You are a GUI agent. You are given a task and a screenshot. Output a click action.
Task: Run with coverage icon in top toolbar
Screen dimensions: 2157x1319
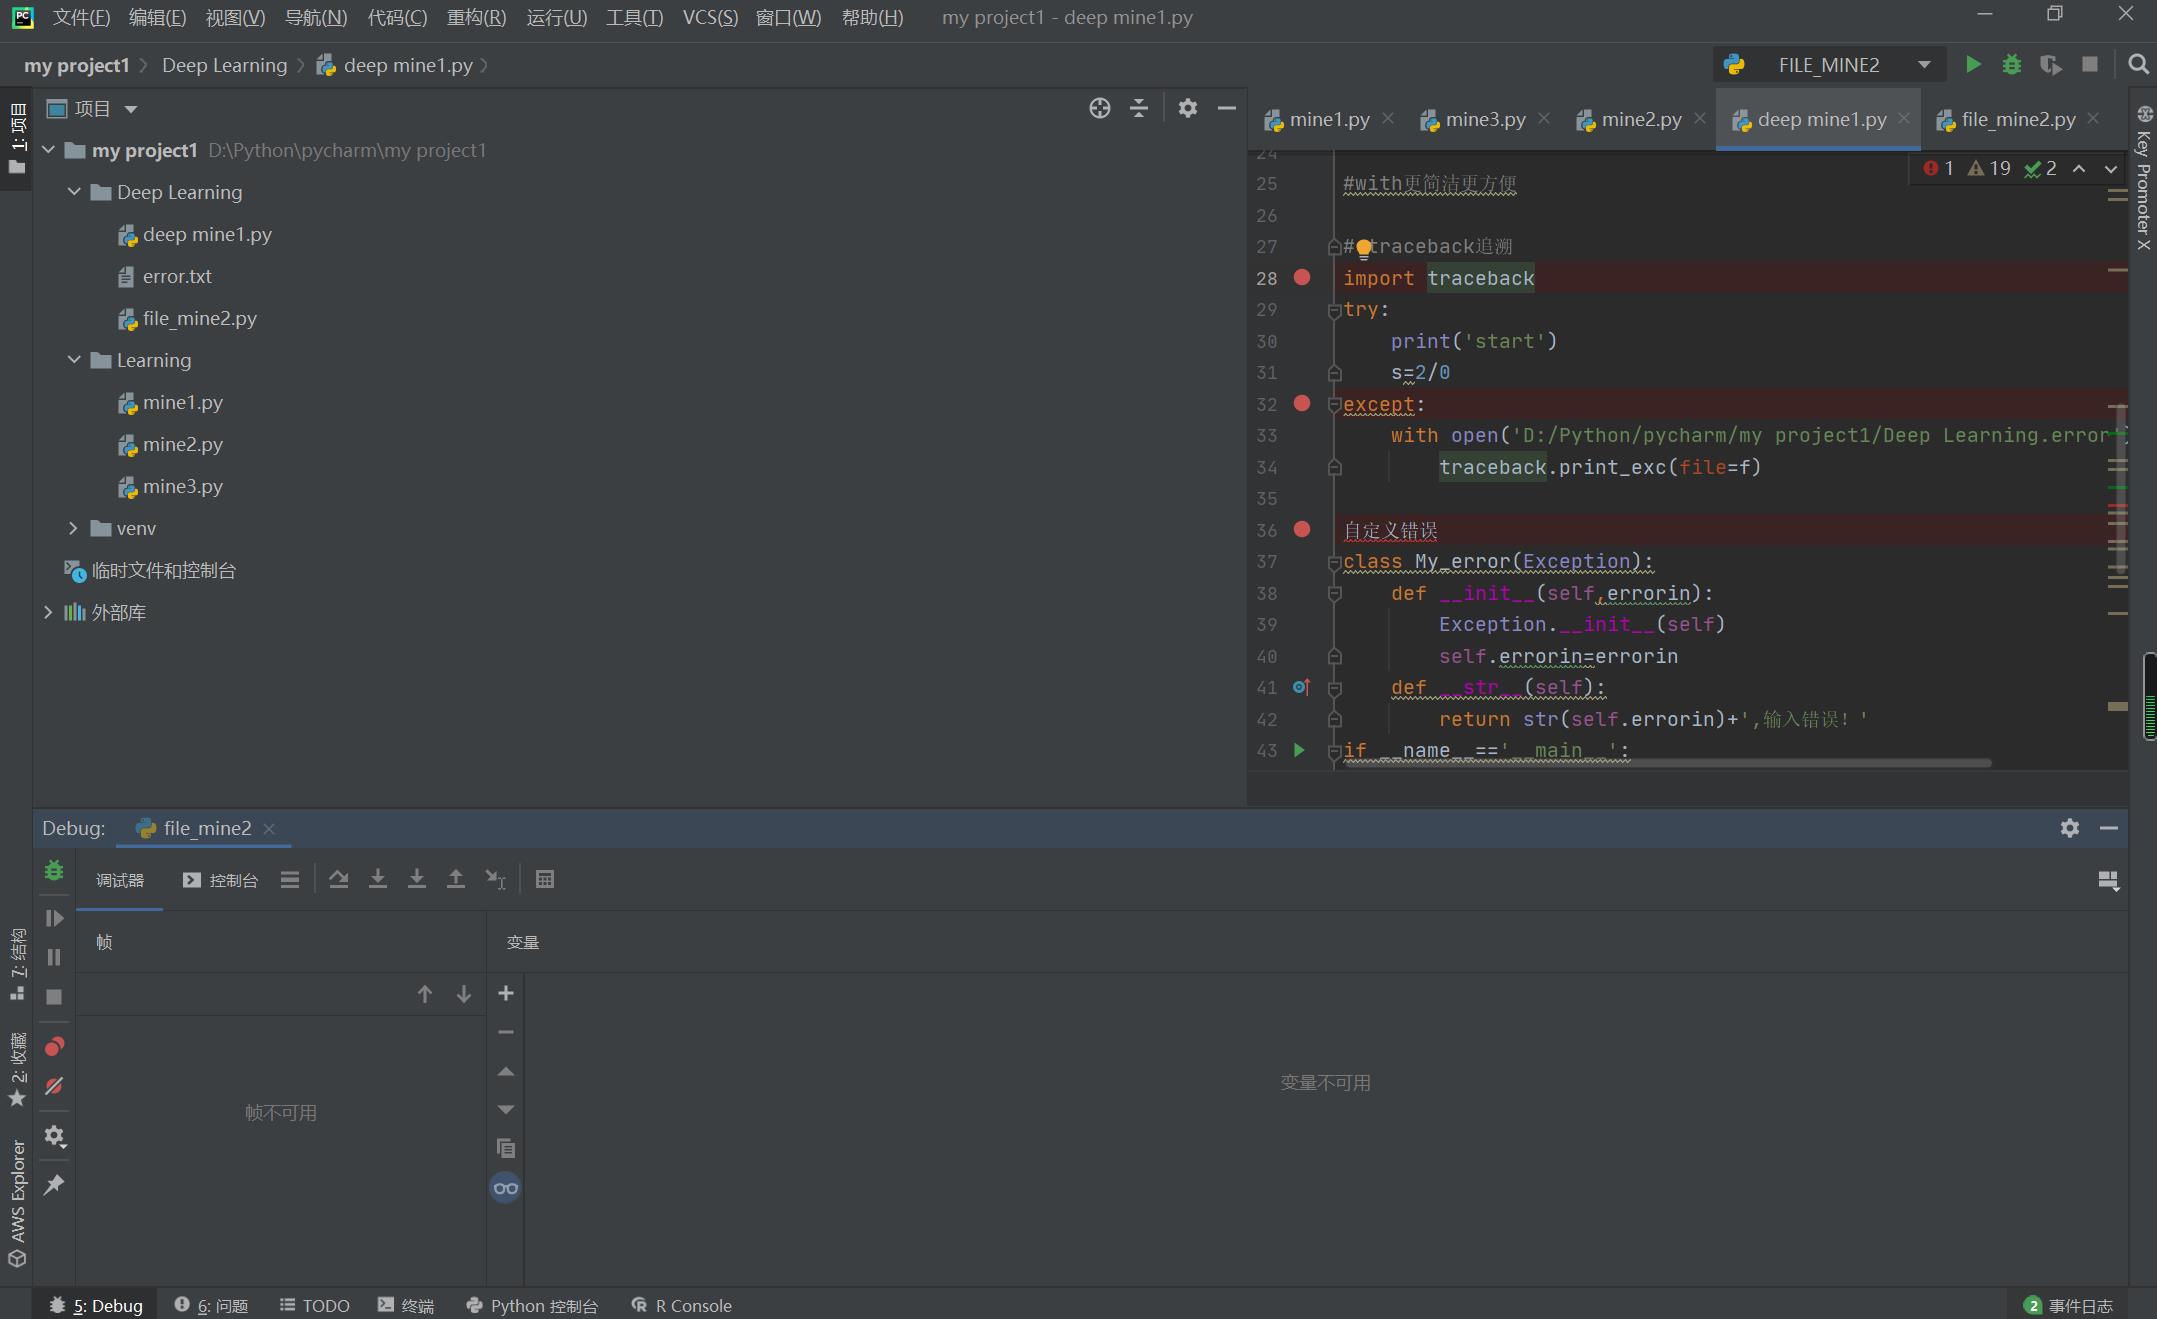[x=2051, y=65]
